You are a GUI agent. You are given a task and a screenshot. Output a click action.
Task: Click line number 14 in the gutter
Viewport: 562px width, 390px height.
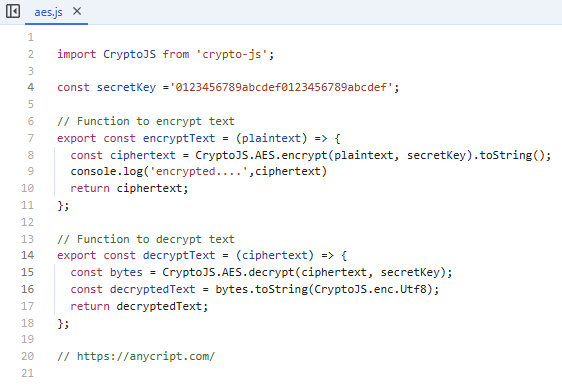point(28,255)
